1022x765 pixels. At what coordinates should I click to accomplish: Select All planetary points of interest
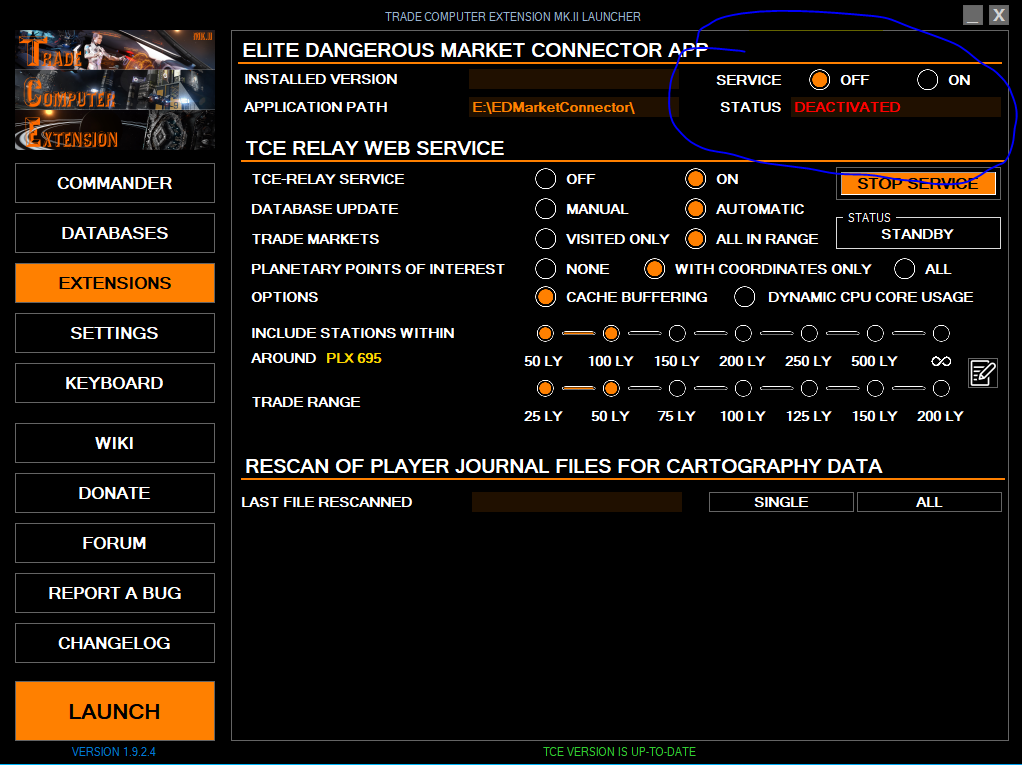point(905,268)
